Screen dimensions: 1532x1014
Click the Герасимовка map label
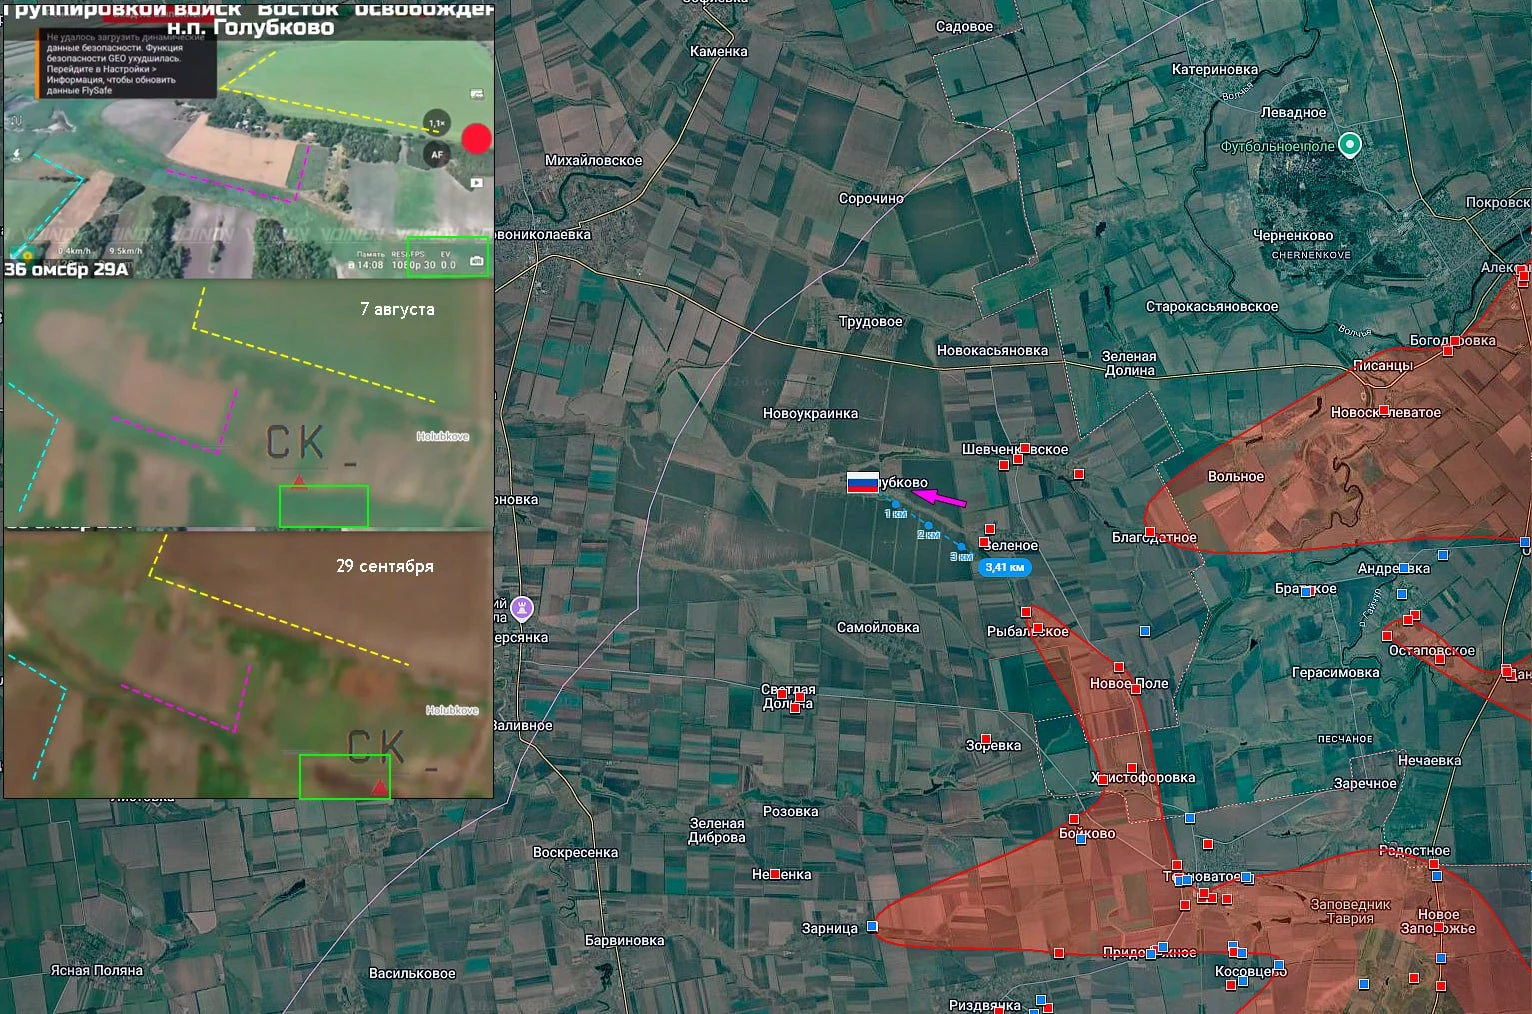pos(1336,672)
